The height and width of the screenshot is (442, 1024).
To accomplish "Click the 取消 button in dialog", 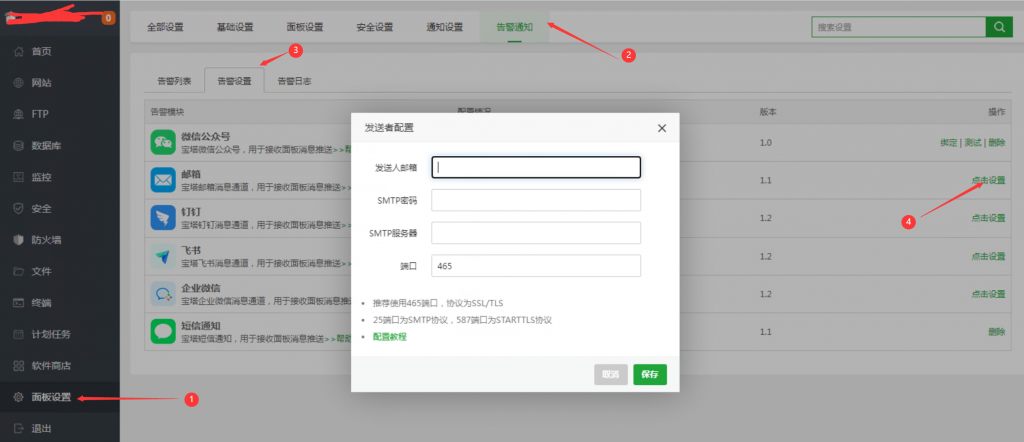I will [x=610, y=375].
